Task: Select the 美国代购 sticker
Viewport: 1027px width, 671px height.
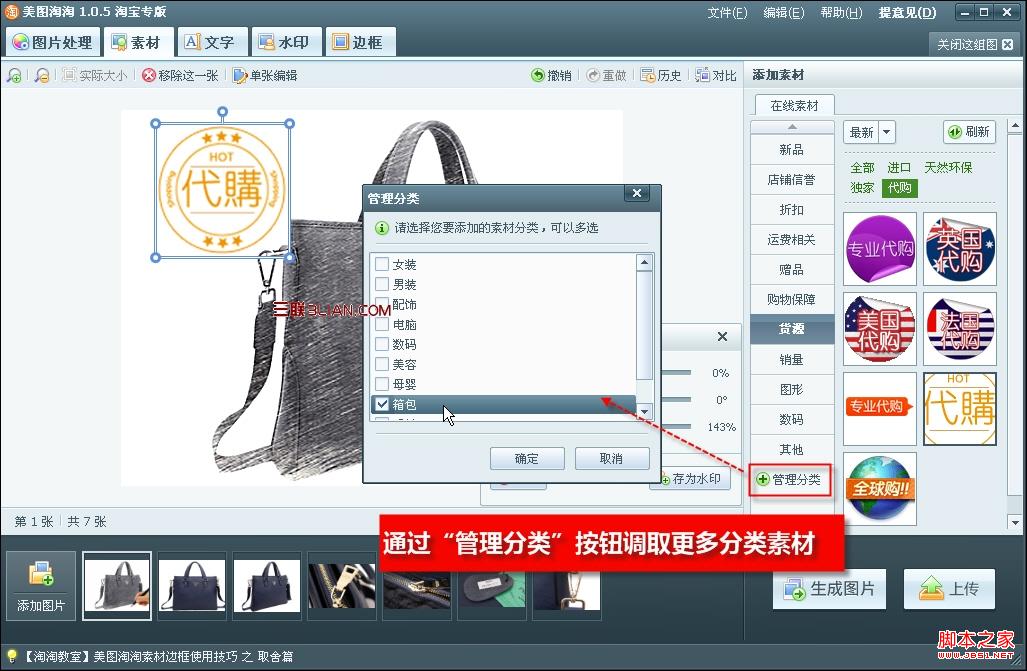Action: (x=880, y=329)
